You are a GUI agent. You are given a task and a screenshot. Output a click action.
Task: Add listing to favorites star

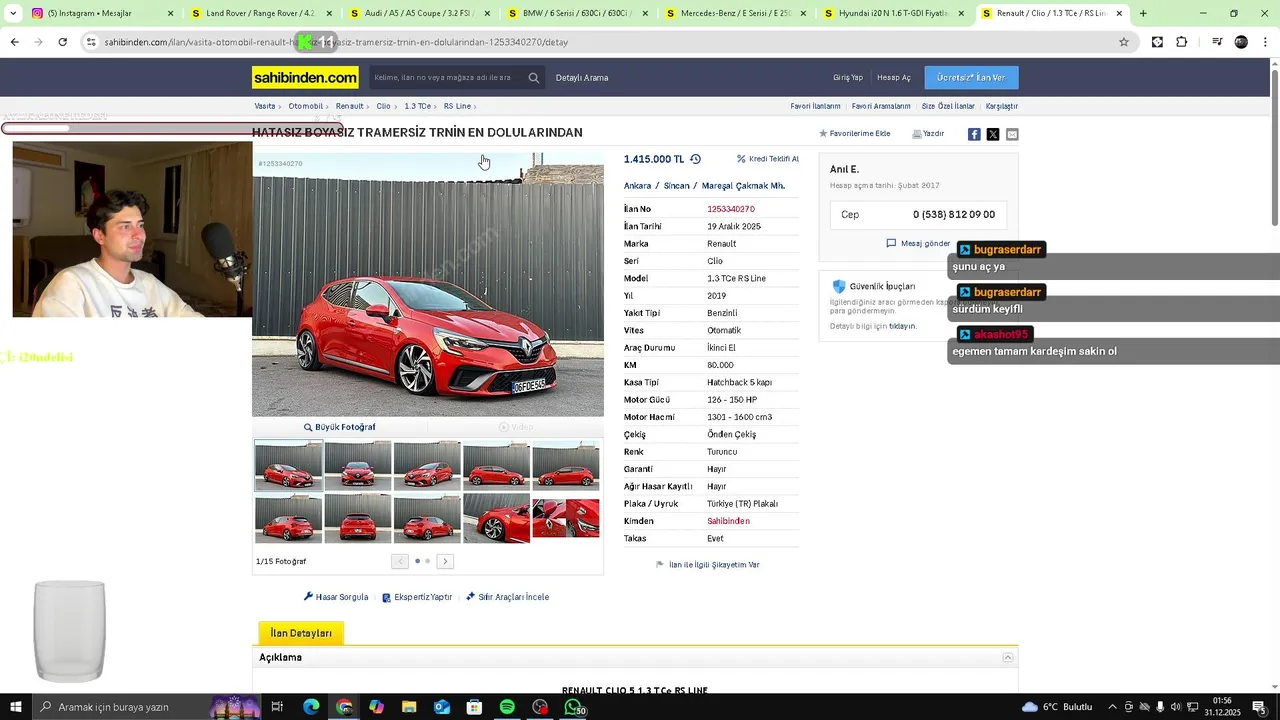(x=823, y=133)
